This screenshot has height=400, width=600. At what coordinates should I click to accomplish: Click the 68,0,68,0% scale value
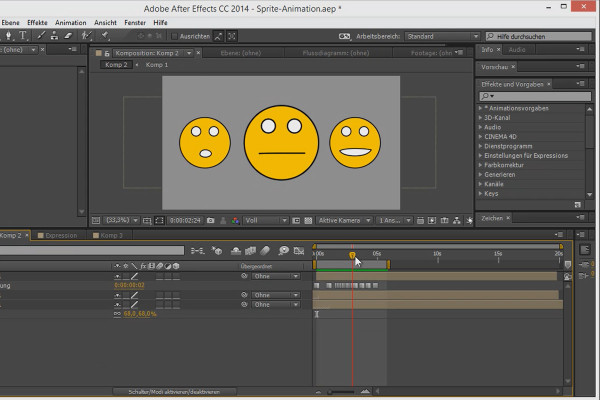pos(140,314)
